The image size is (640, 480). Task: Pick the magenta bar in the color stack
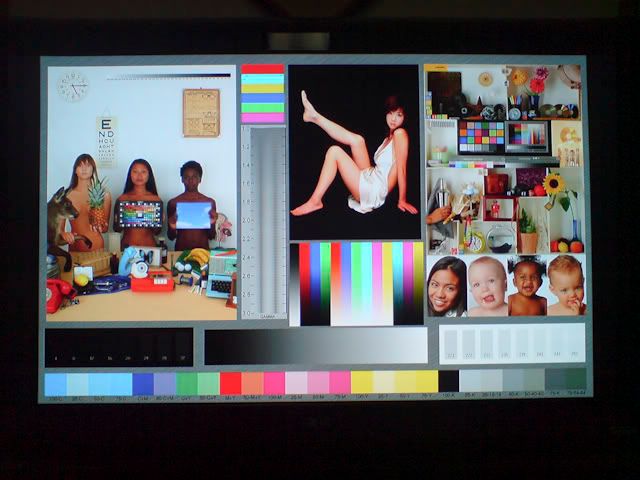(263, 117)
